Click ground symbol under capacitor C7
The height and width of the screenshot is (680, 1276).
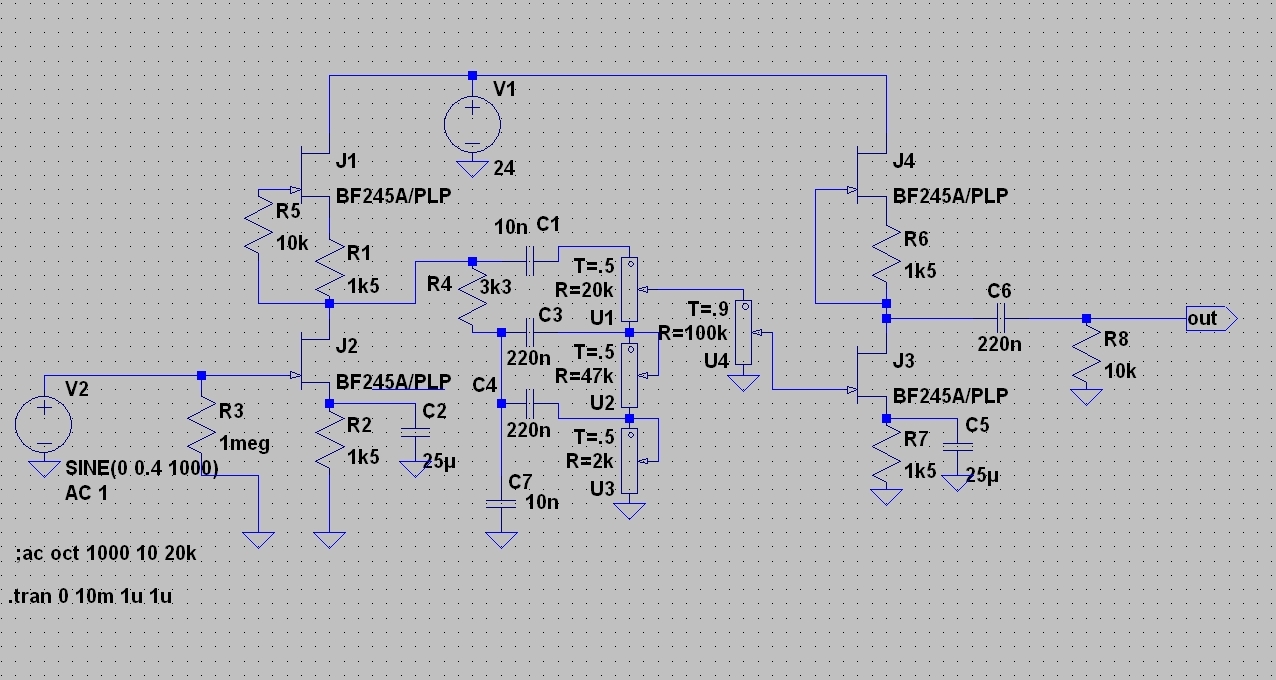click(501, 540)
